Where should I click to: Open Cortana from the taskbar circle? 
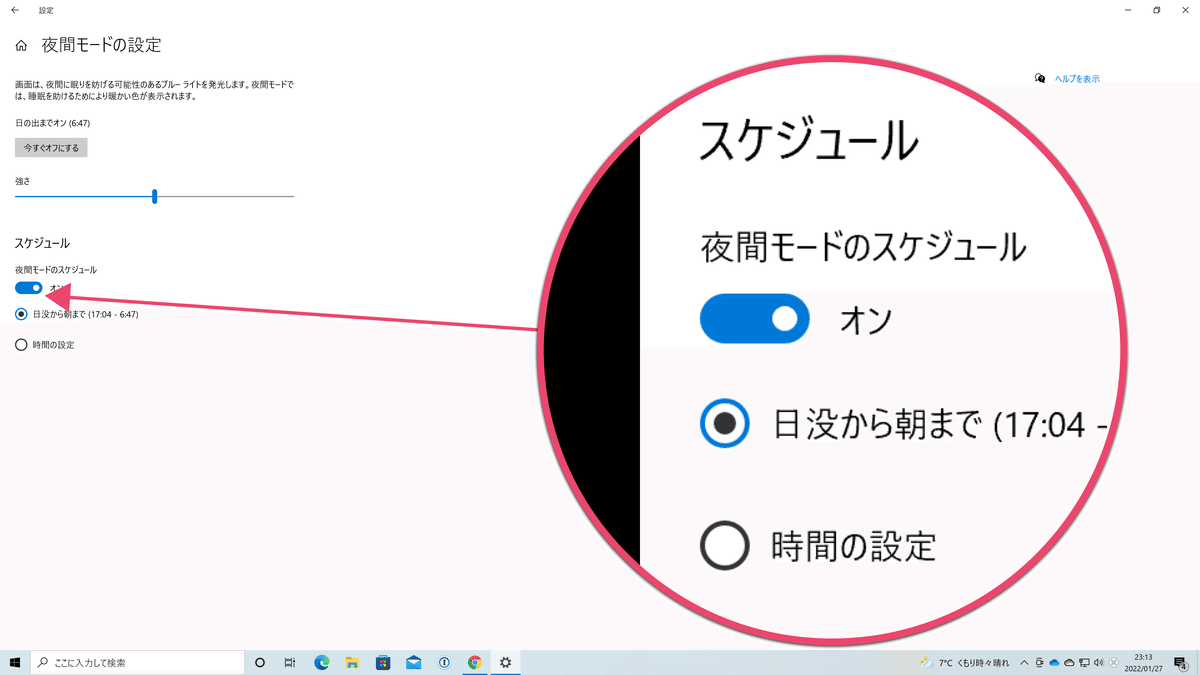[260, 662]
